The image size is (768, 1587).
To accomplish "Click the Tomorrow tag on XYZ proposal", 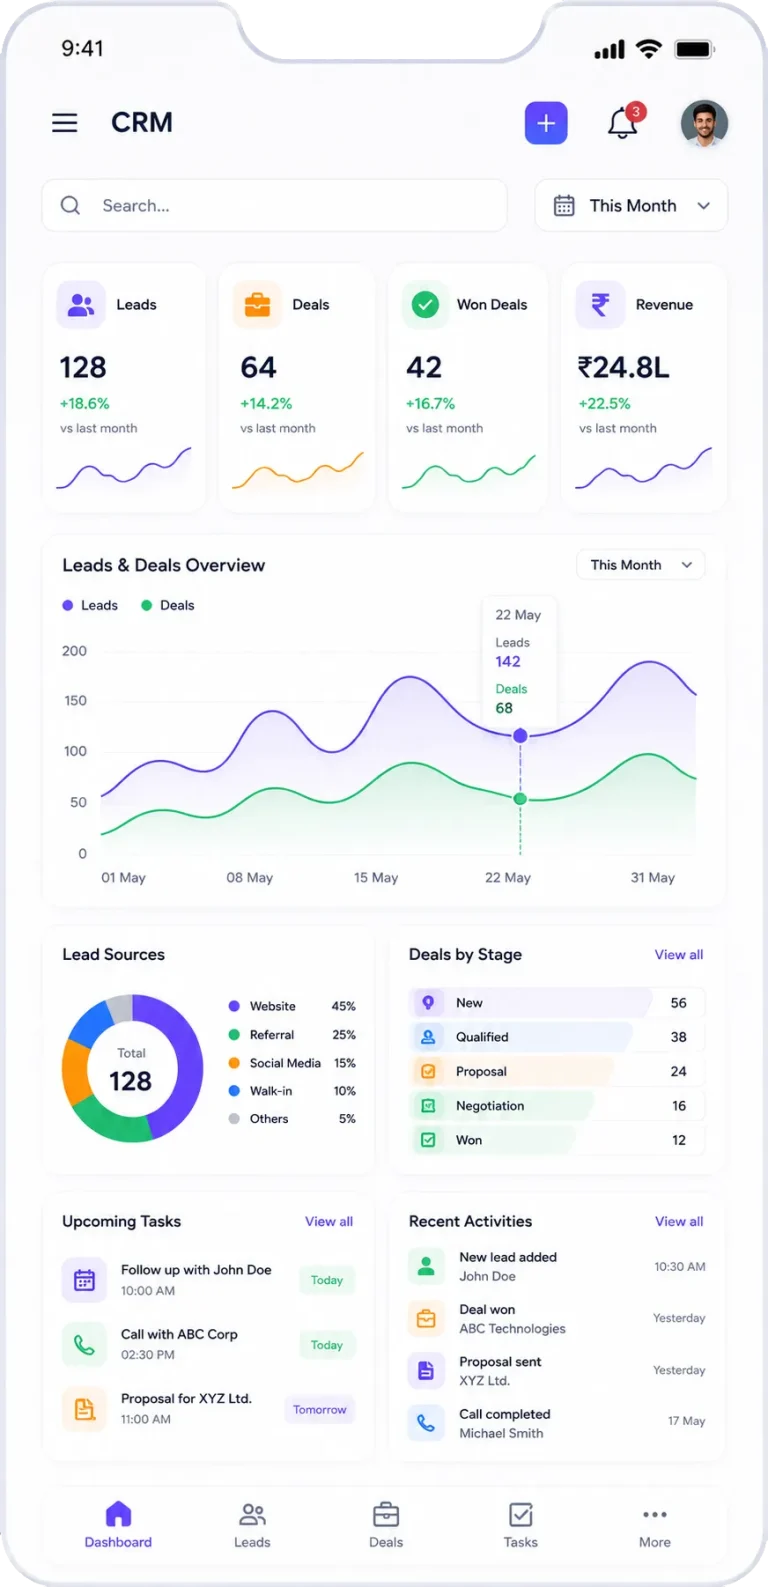I will click(x=320, y=1410).
